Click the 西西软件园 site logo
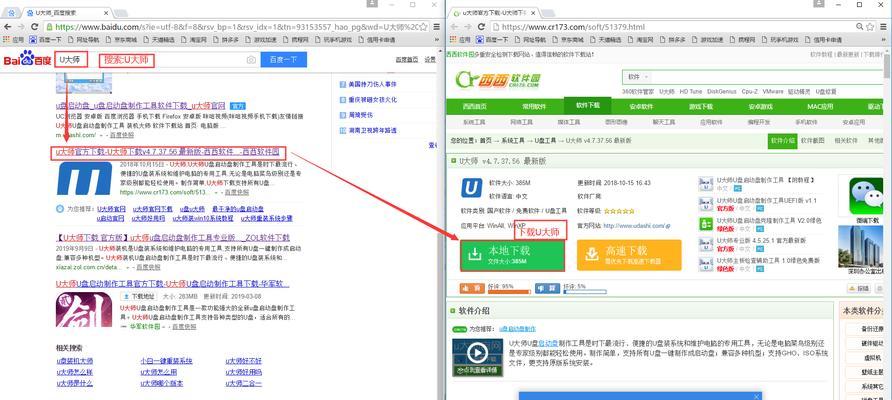The width and height of the screenshot is (892, 400). [498, 79]
